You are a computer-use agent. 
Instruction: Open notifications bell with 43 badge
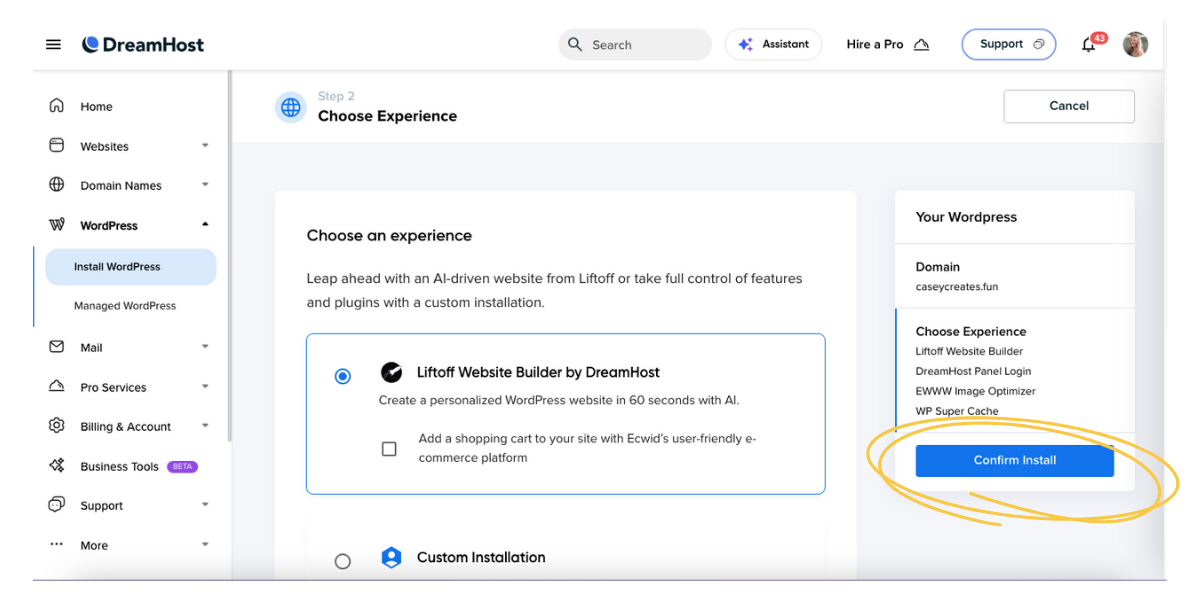[x=1090, y=44]
